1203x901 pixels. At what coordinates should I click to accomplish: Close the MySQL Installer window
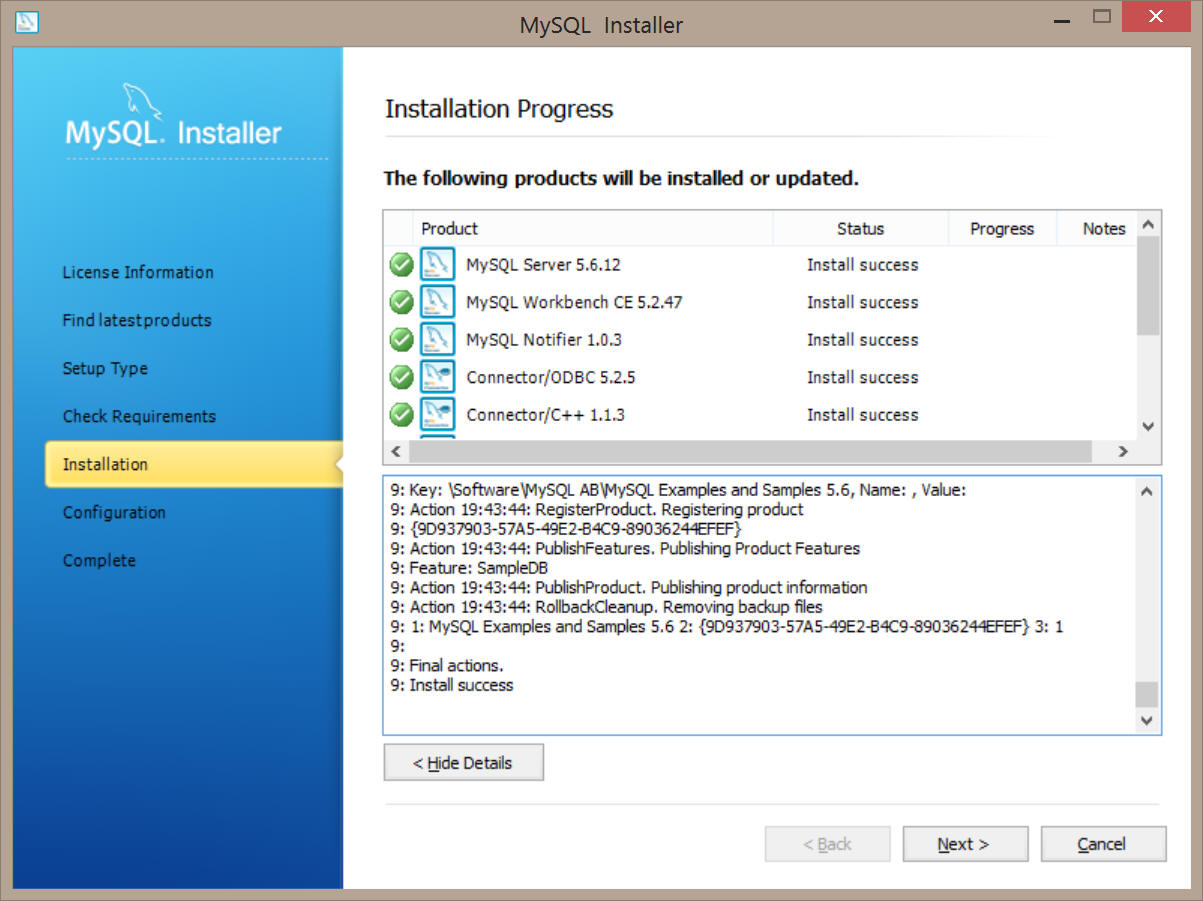pyautogui.click(x=1156, y=16)
